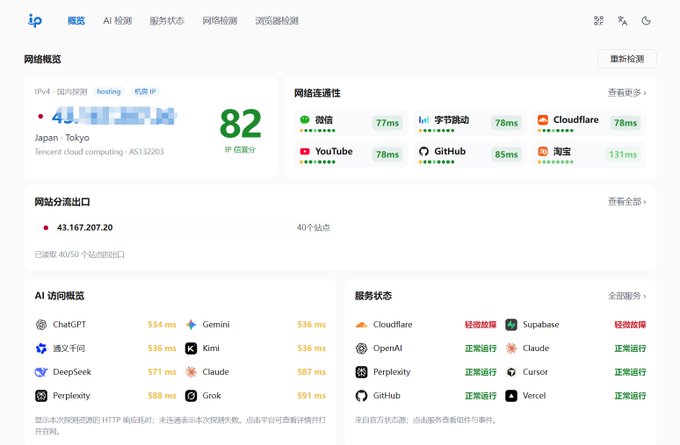680x445 pixels.
Task: Click the Gemini icon
Action: tap(191, 324)
